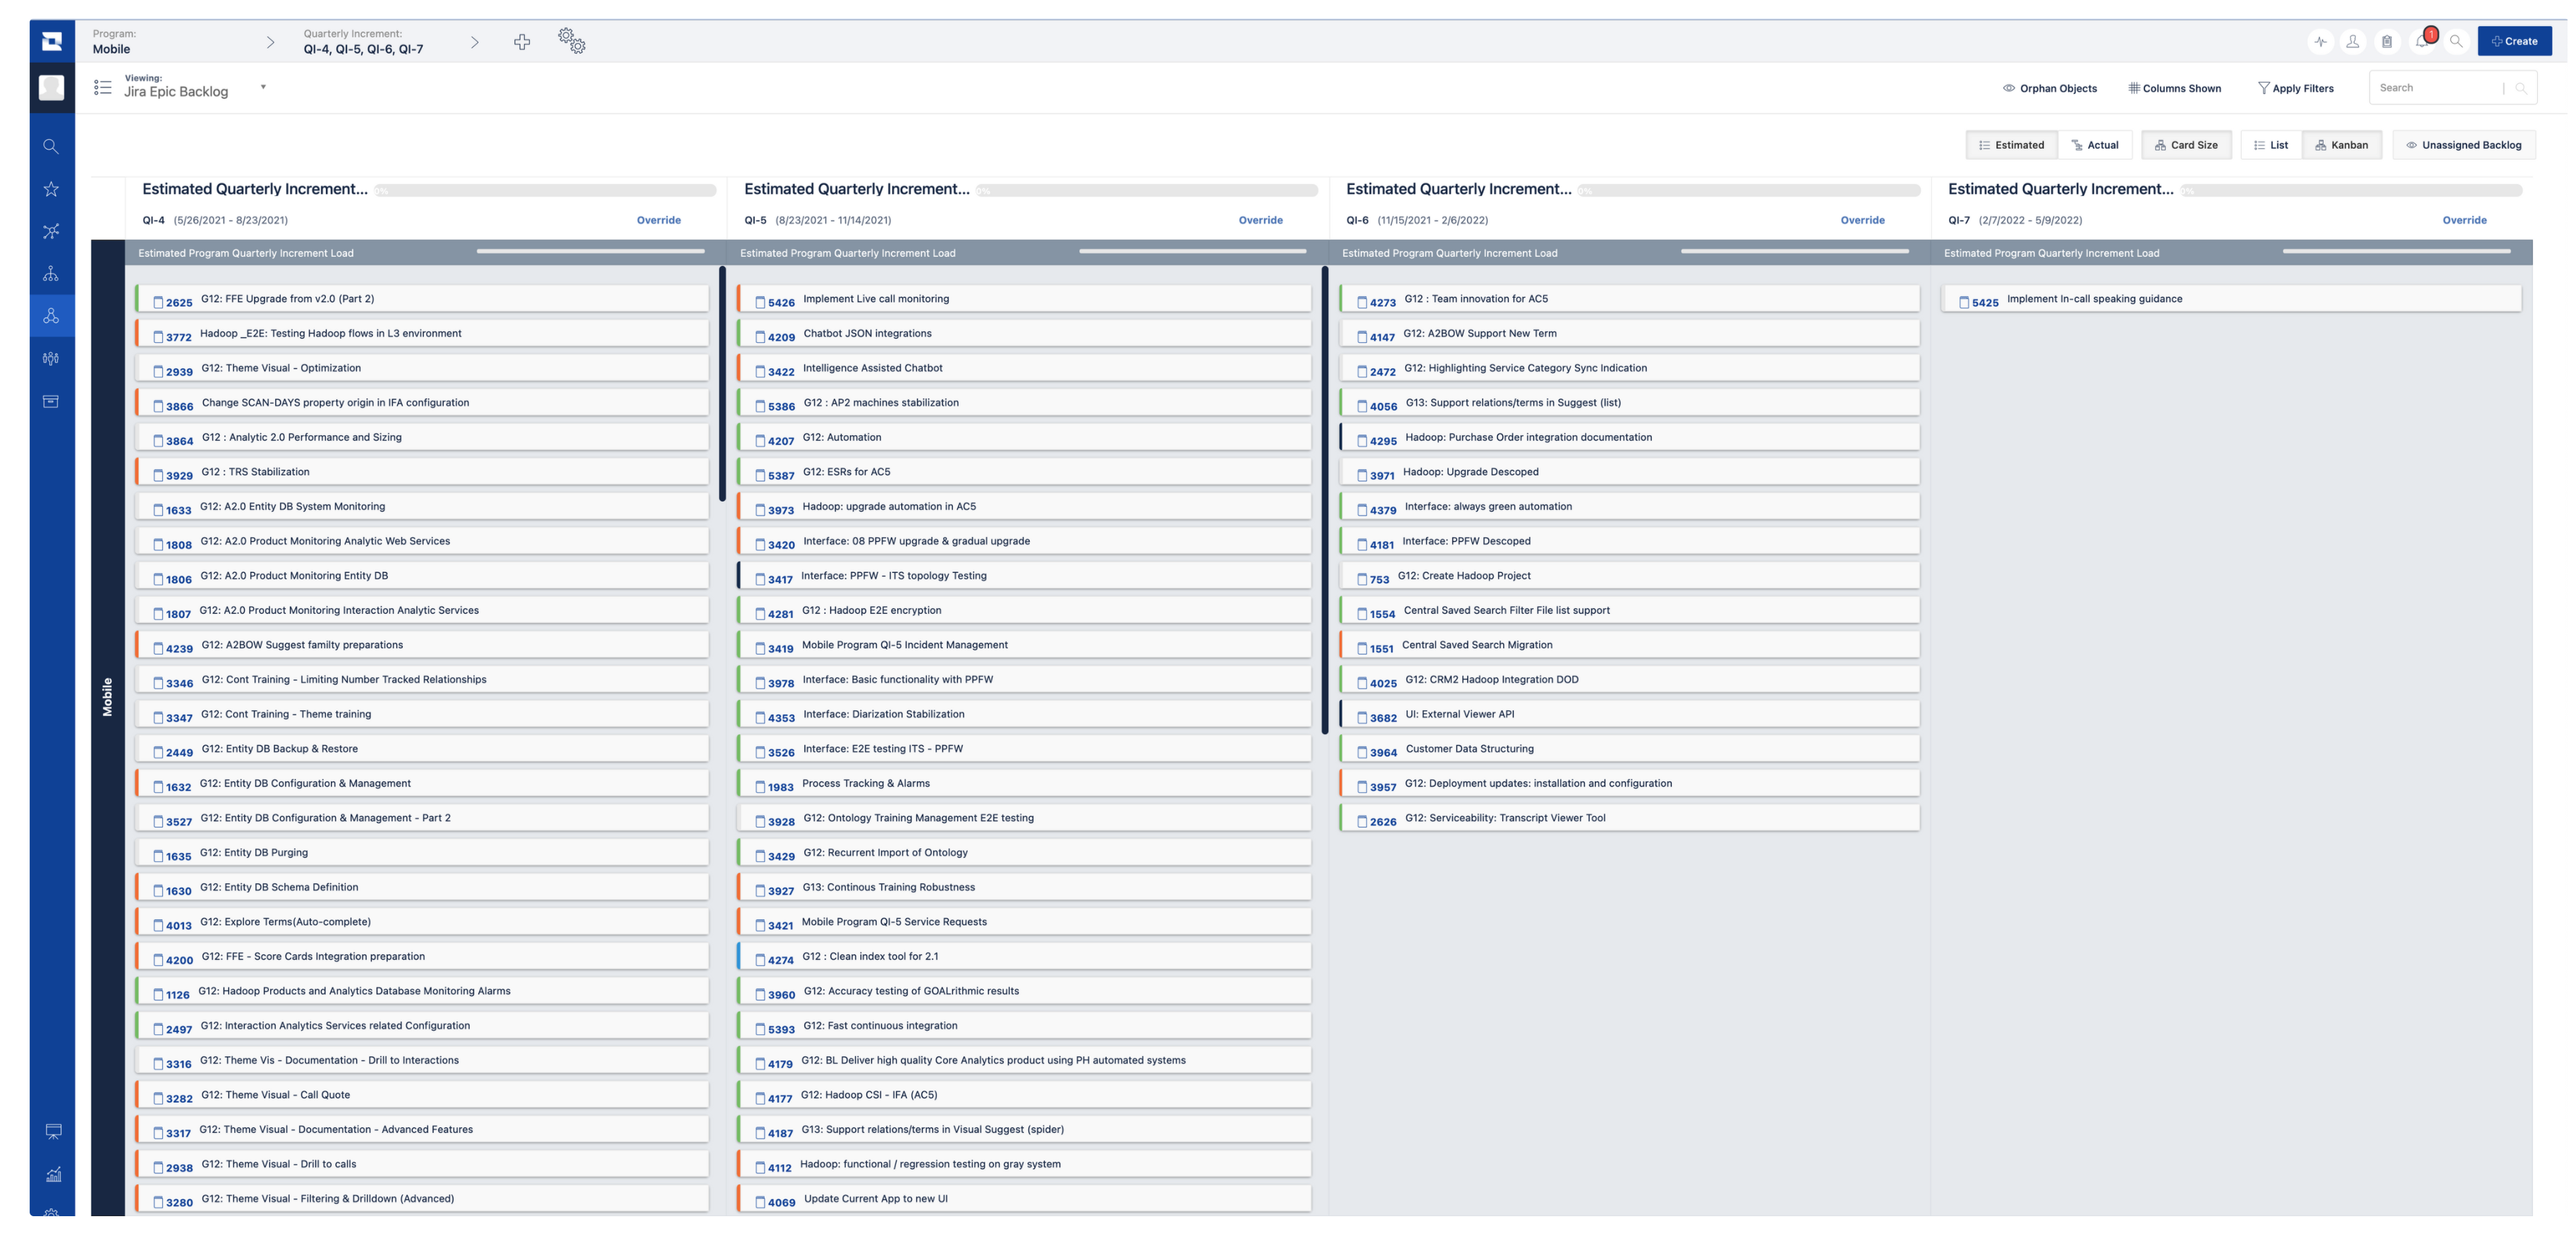Click the QI-6 load progress bar

(x=1795, y=251)
